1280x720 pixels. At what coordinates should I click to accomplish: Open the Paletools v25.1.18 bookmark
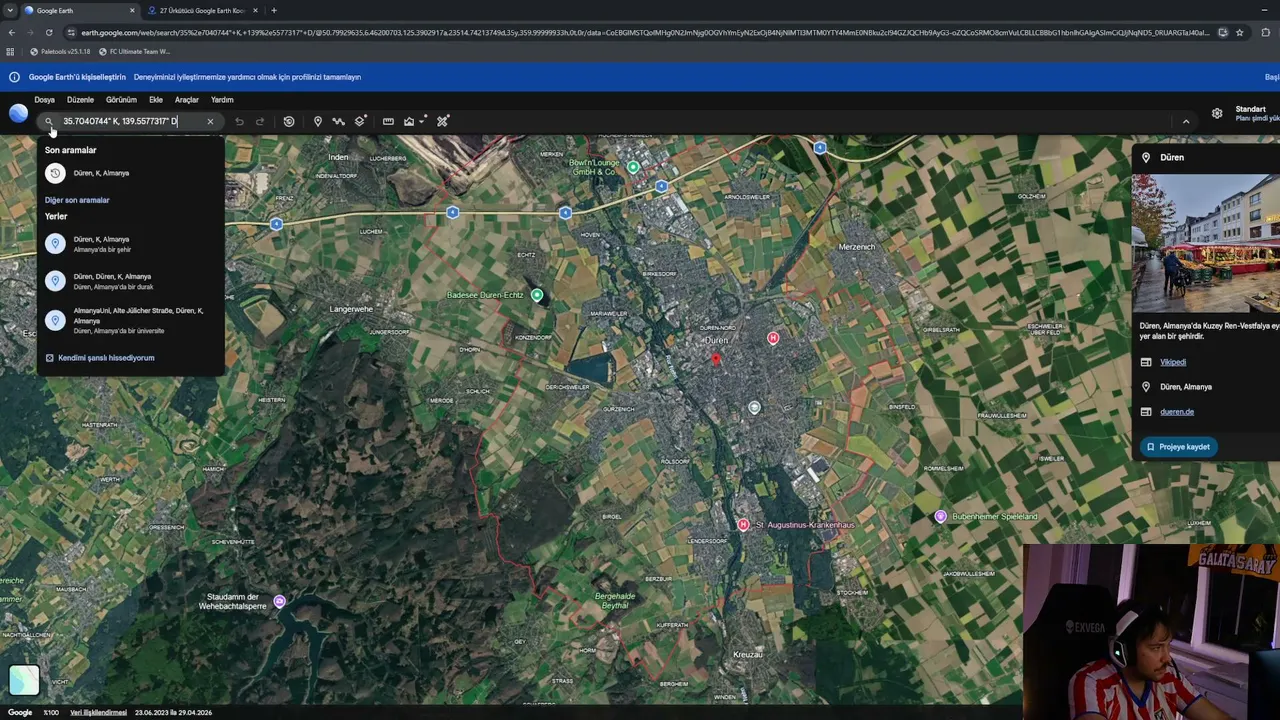click(x=61, y=52)
